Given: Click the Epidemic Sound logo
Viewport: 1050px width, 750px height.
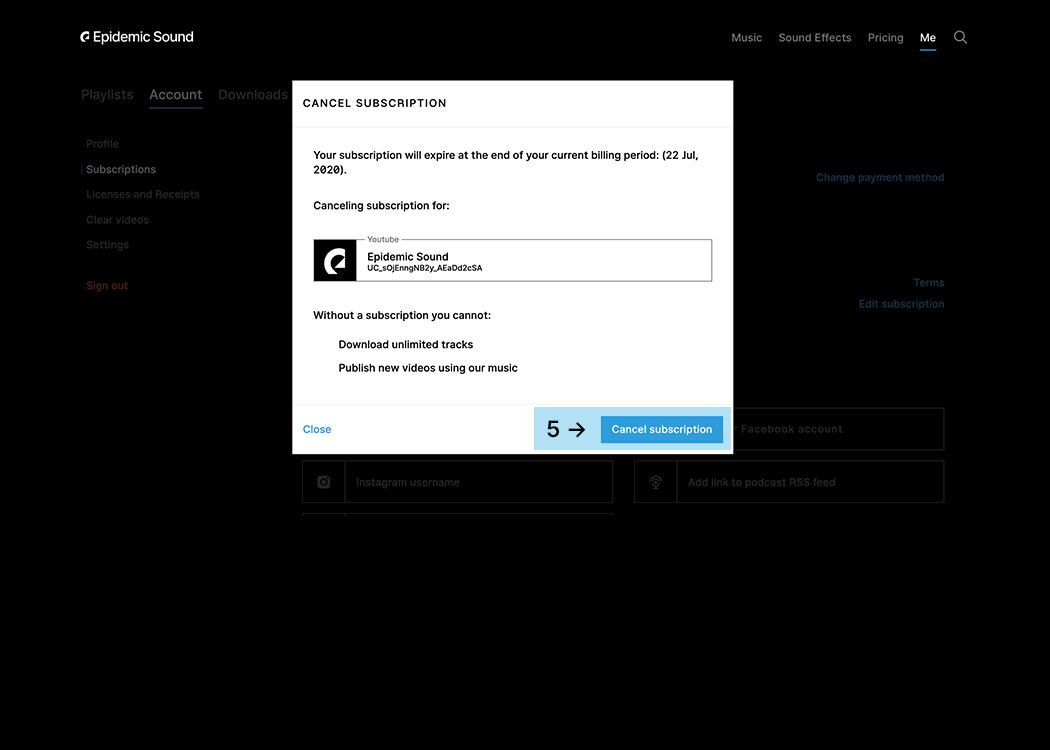Looking at the screenshot, I should (x=137, y=37).
